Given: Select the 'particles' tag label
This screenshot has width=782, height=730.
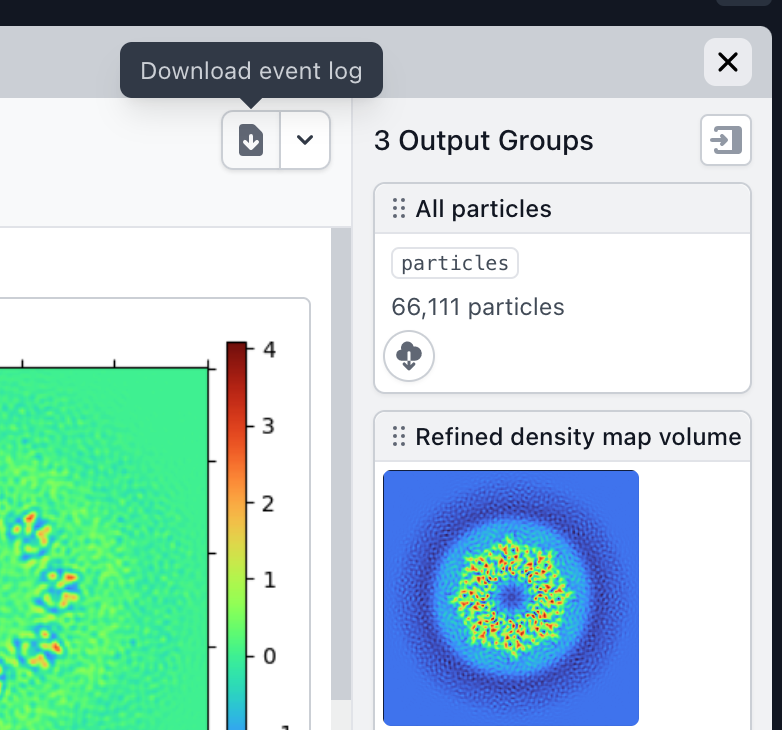Looking at the screenshot, I should (x=454, y=263).
